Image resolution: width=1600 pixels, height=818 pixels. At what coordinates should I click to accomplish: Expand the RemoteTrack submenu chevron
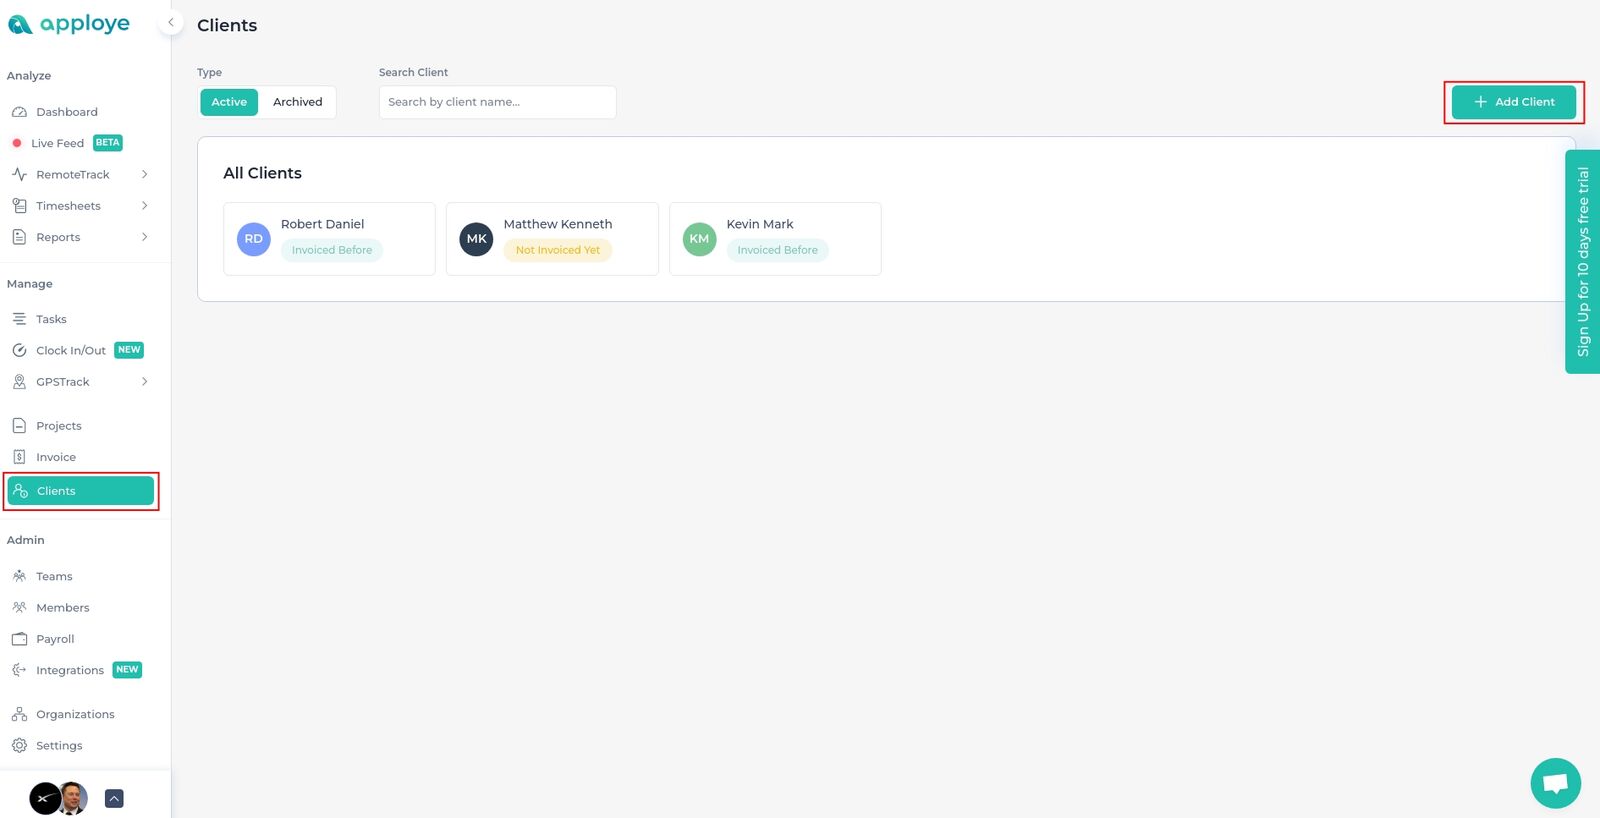(145, 174)
